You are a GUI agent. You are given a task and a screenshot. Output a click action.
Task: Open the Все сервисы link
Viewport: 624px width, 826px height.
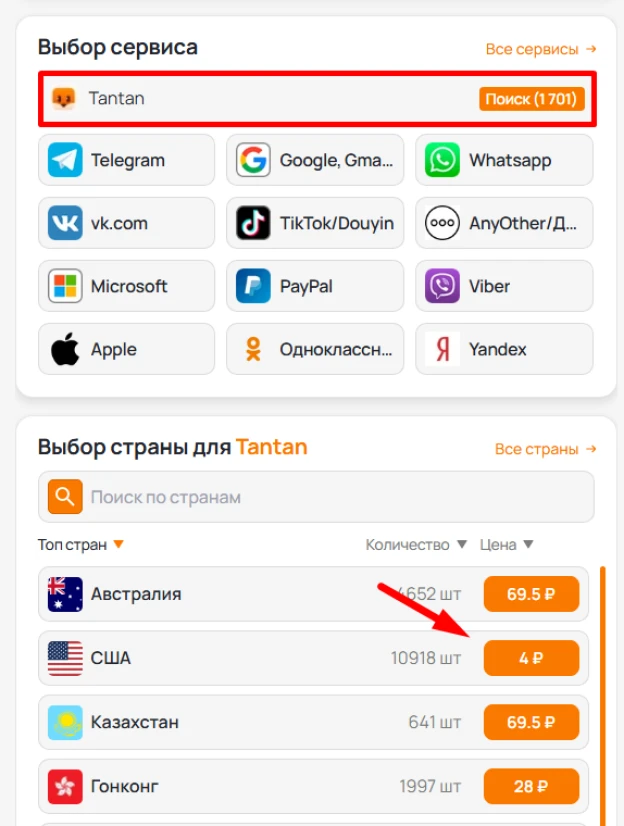(x=541, y=49)
